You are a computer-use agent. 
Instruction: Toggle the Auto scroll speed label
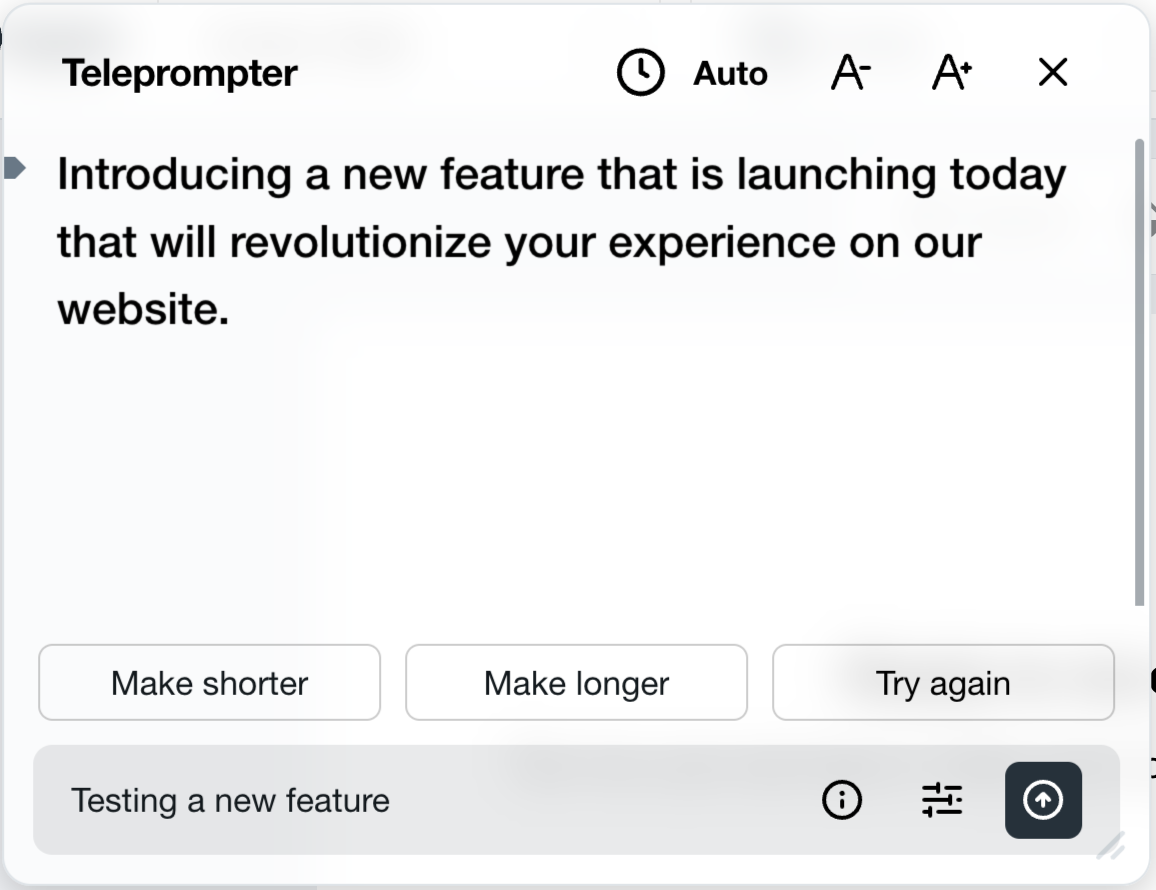click(x=730, y=73)
